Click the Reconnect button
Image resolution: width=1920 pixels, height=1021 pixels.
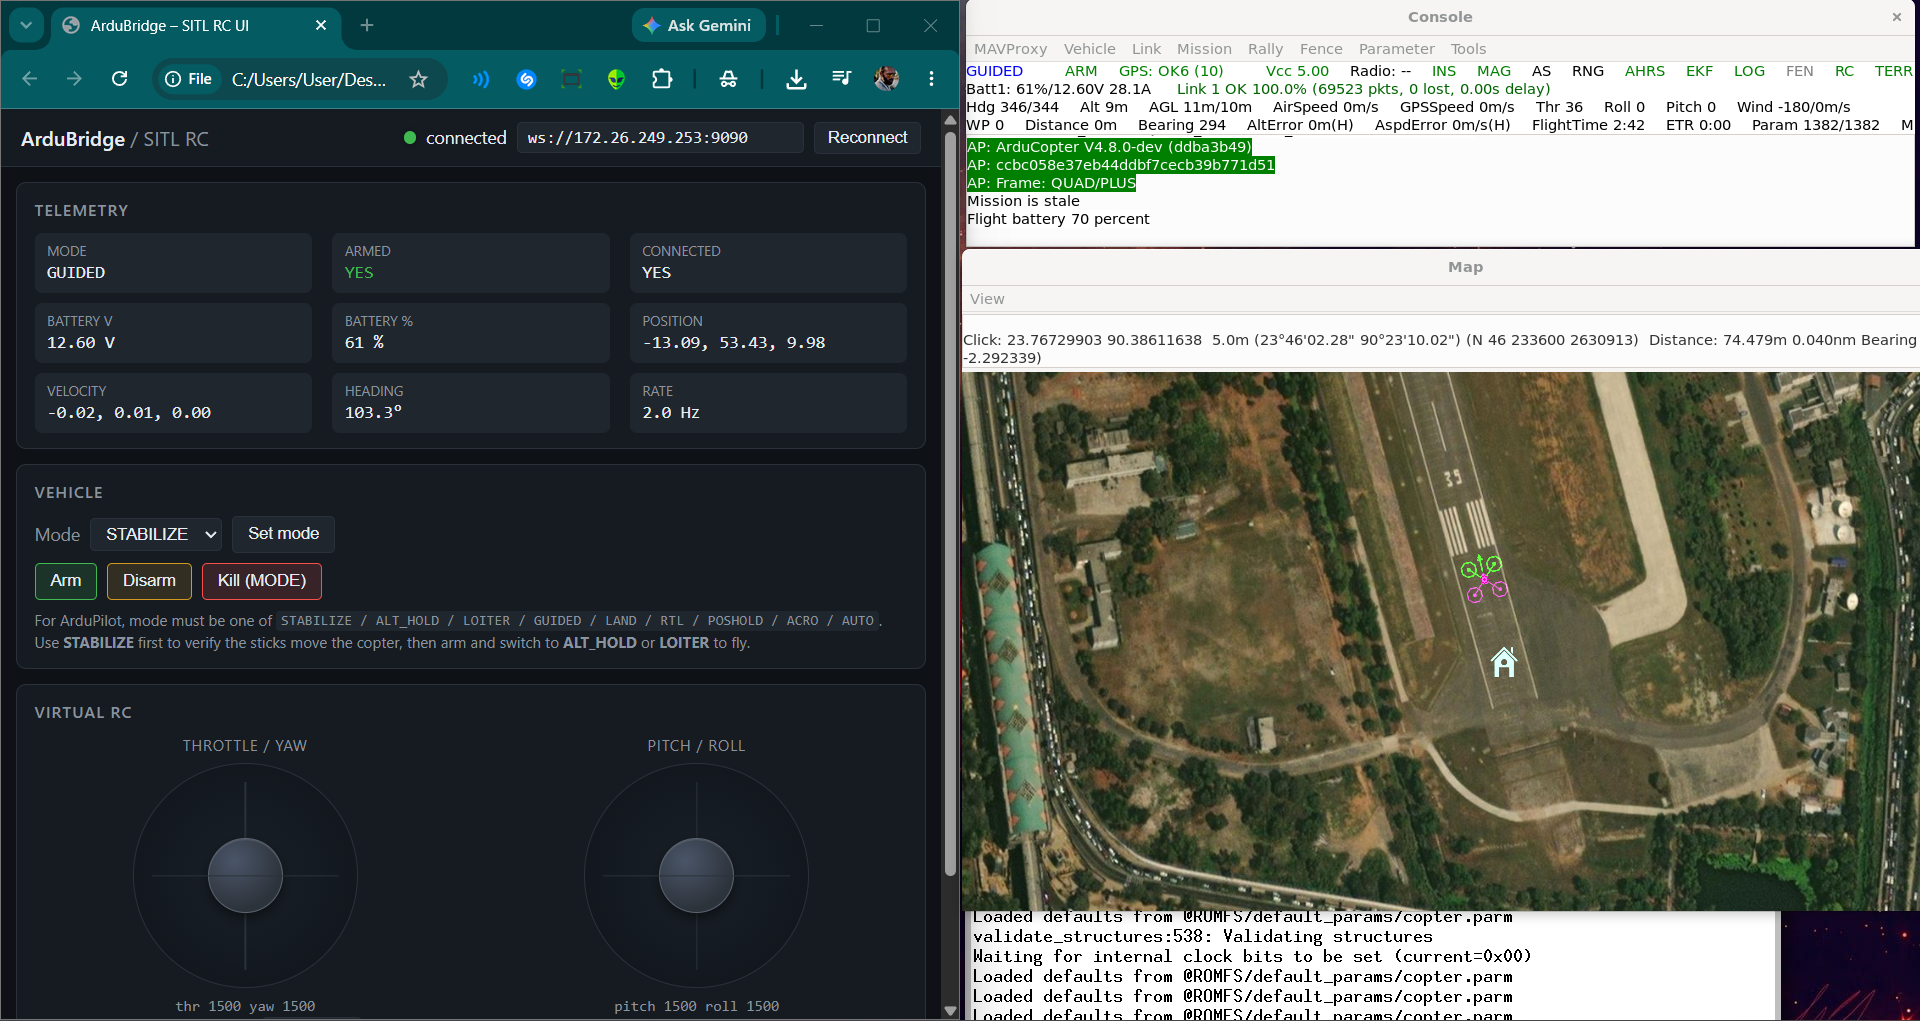coord(867,138)
